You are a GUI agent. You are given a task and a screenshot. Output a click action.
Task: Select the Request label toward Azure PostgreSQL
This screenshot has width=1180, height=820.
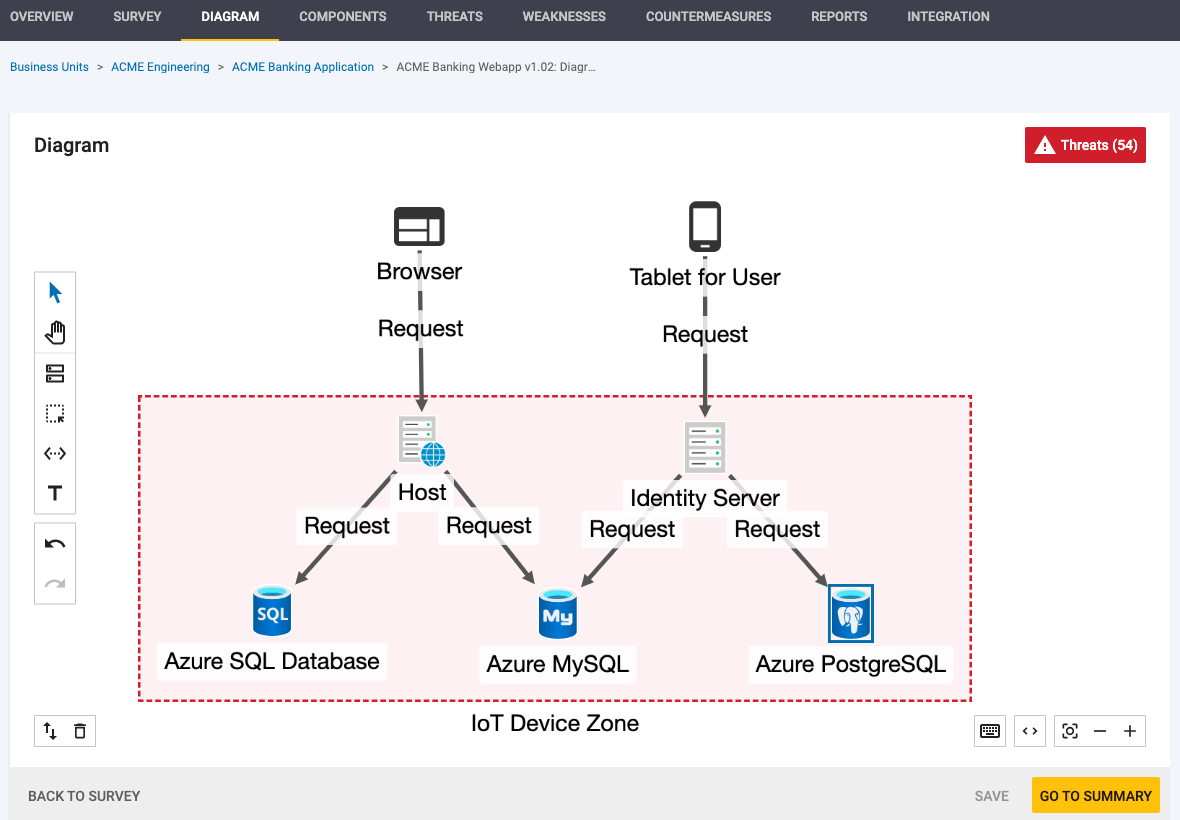(x=777, y=529)
